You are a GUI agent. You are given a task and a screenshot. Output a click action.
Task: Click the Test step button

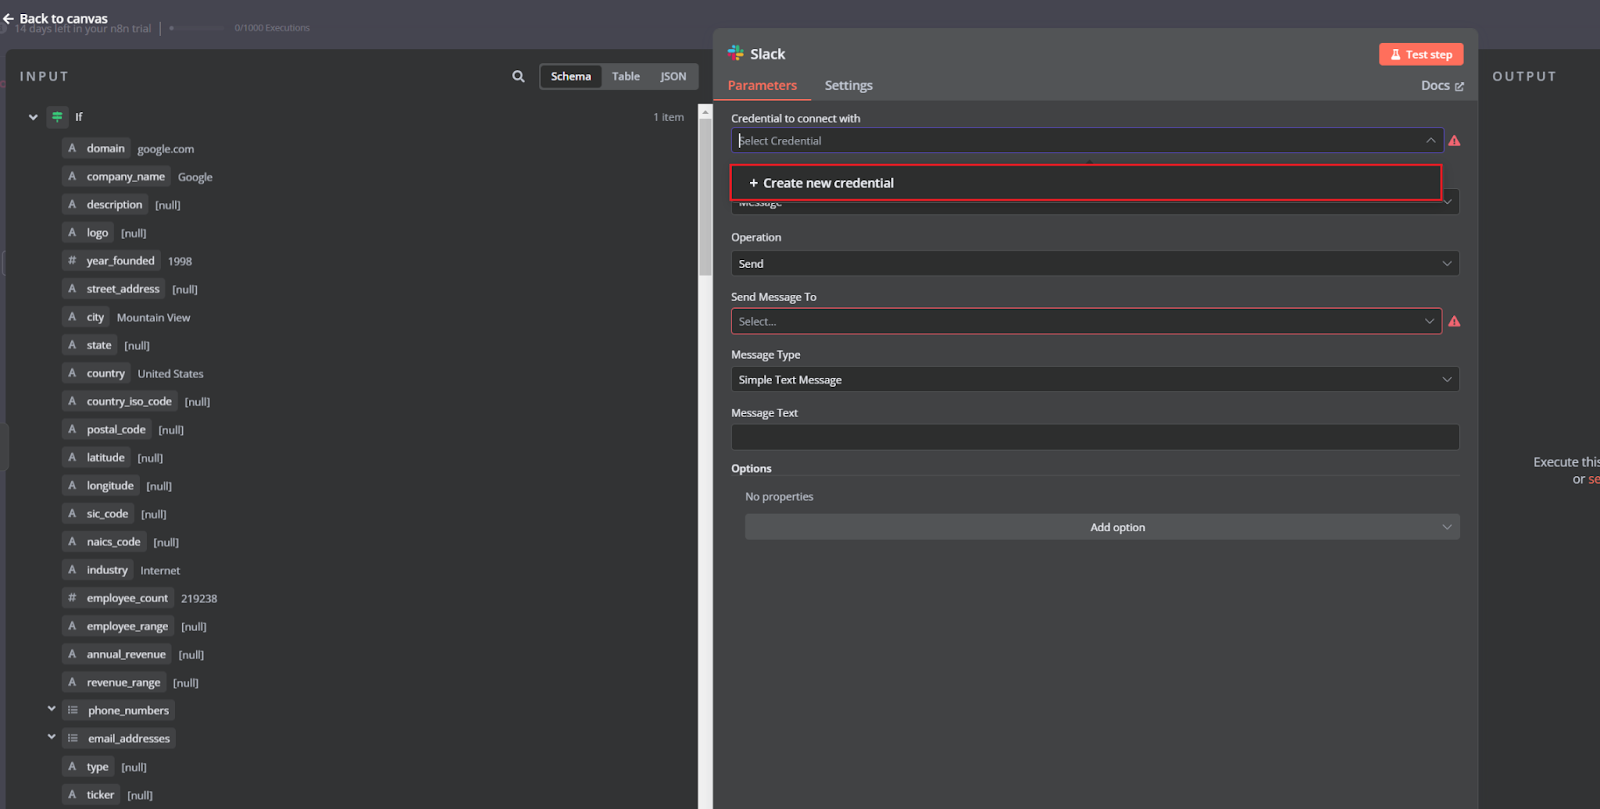point(1421,54)
